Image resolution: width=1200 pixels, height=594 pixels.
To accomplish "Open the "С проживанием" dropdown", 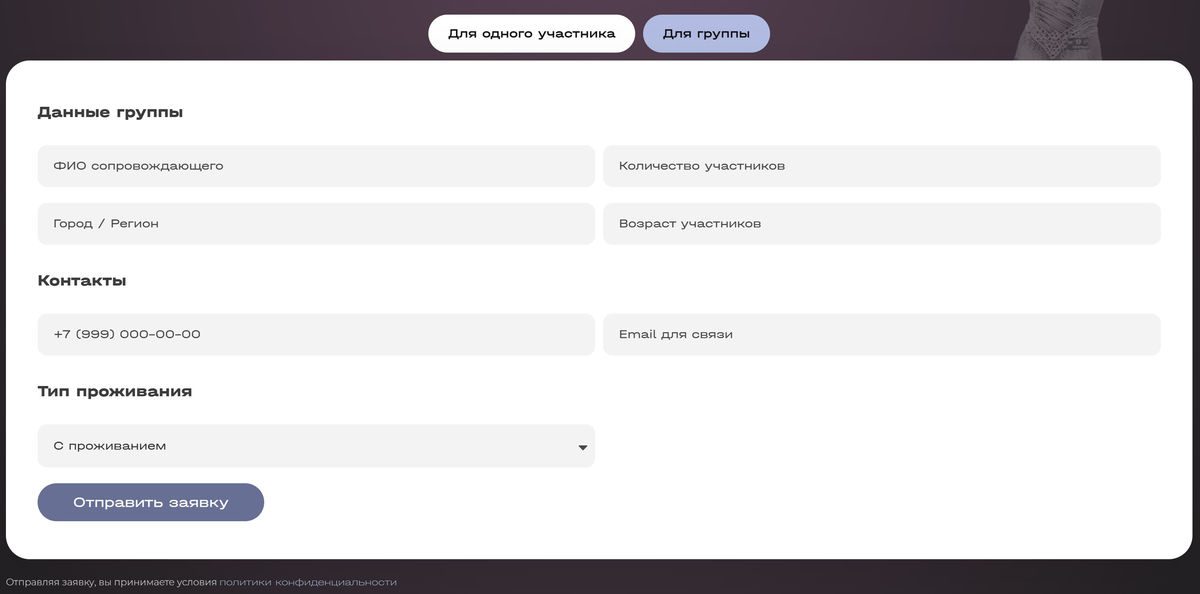I will pyautogui.click(x=316, y=446).
